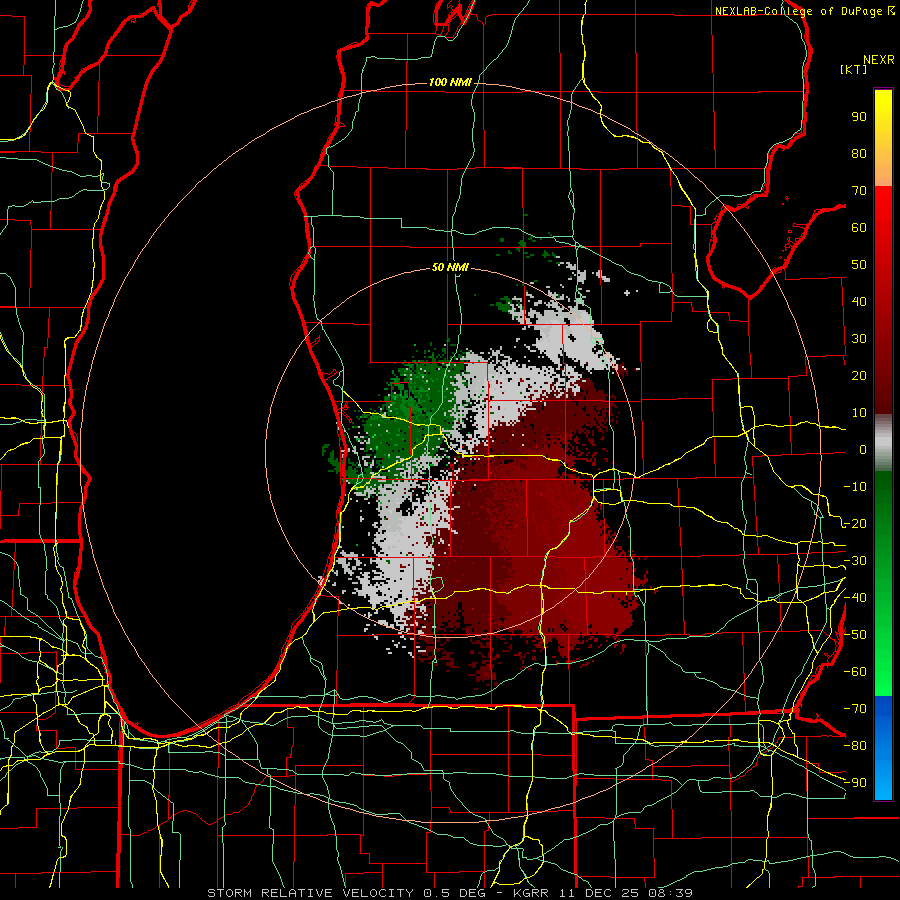
Task: Click the 100 NMI range ring label
Action: (x=450, y=83)
